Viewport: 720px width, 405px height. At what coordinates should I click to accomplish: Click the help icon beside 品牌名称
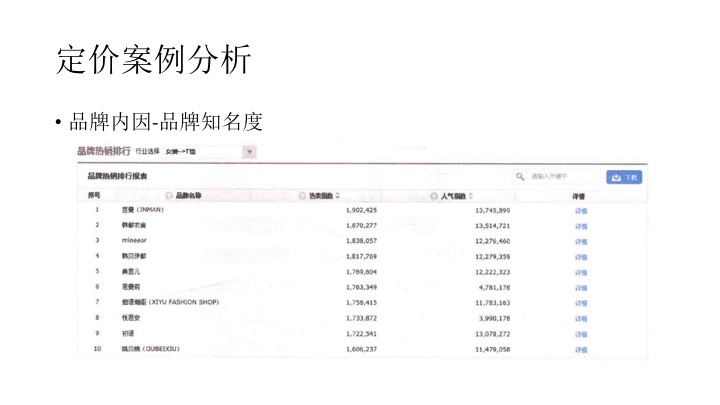click(x=169, y=196)
